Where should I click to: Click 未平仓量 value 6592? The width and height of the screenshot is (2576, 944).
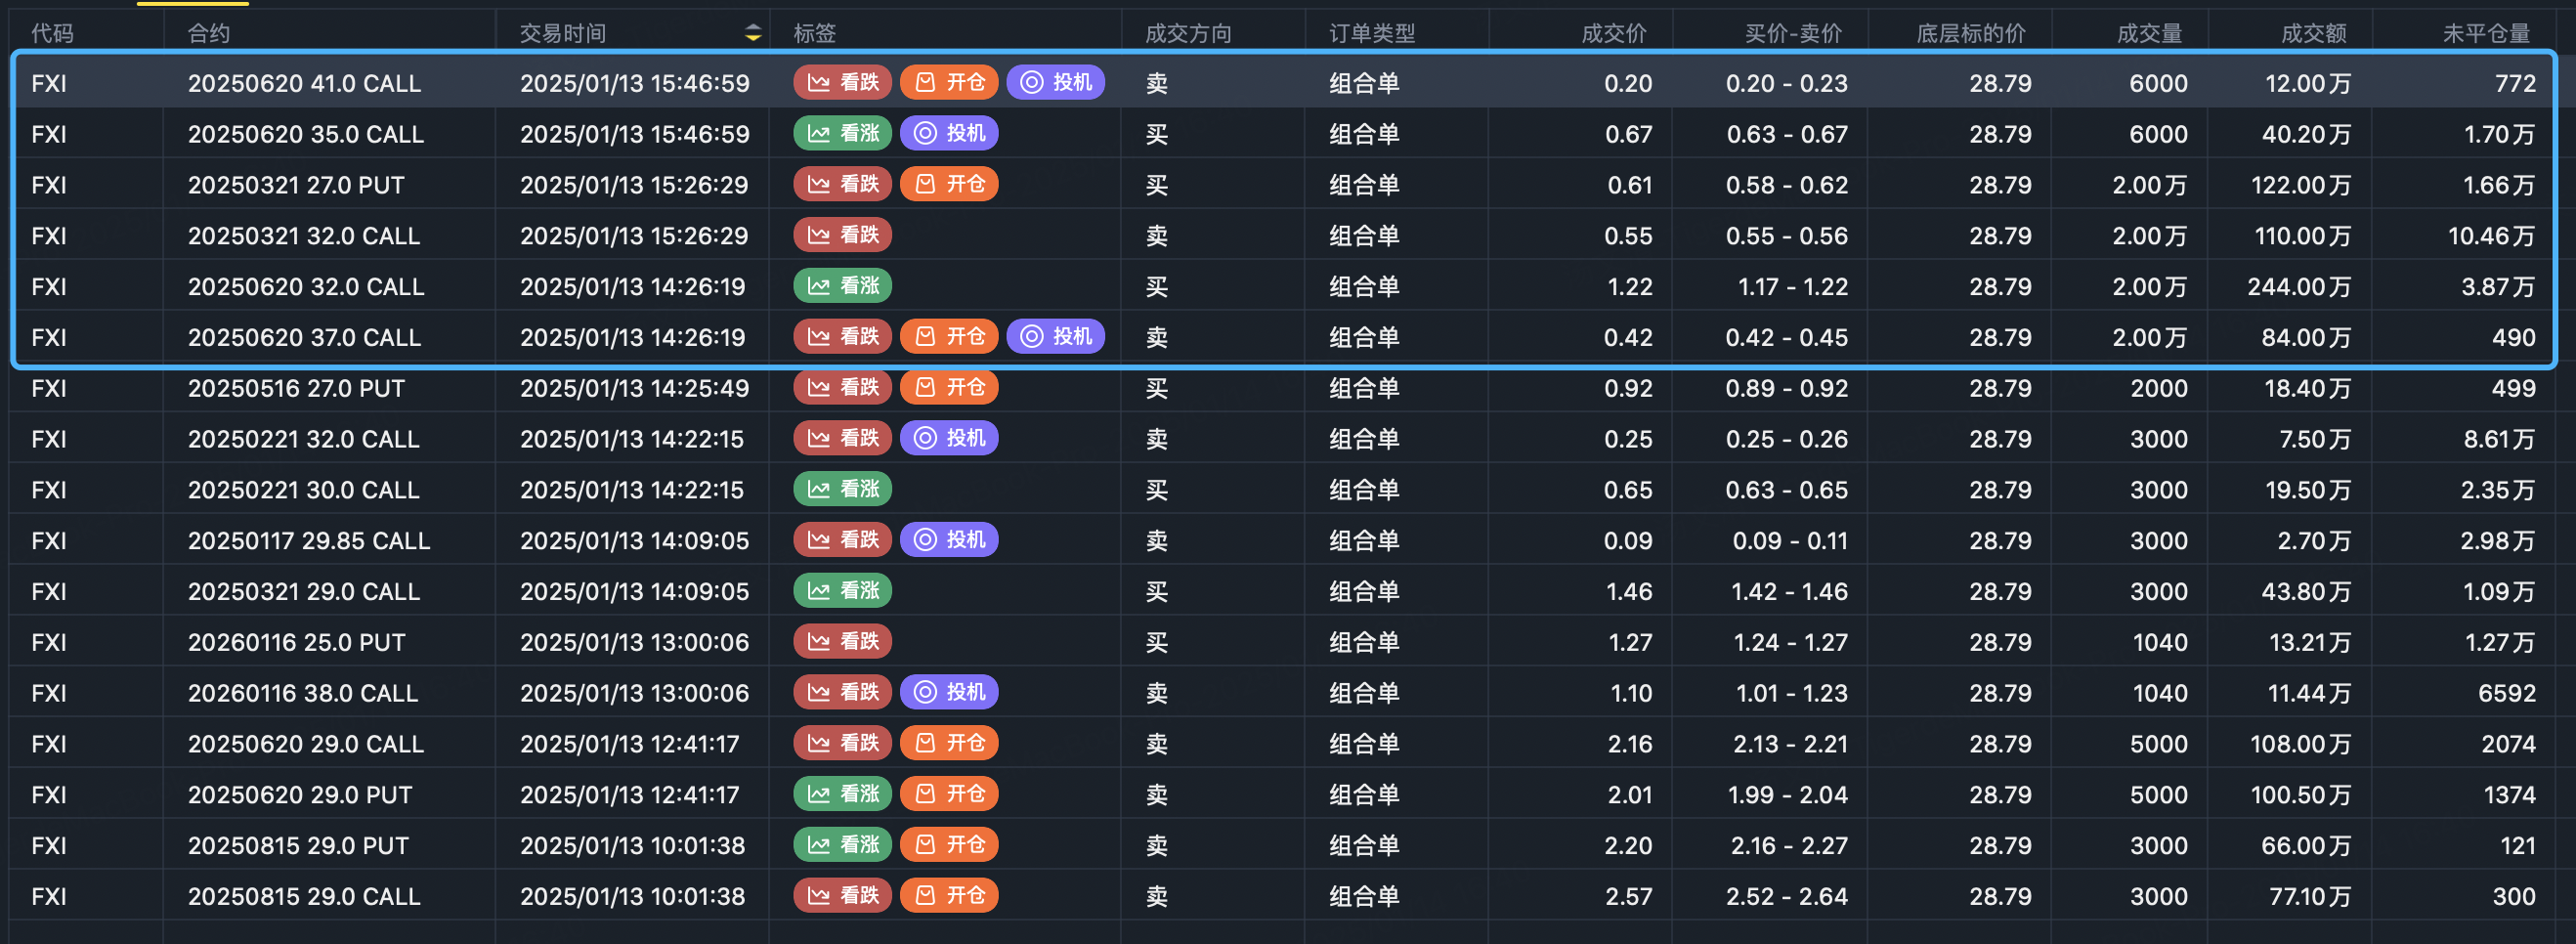2506,693
